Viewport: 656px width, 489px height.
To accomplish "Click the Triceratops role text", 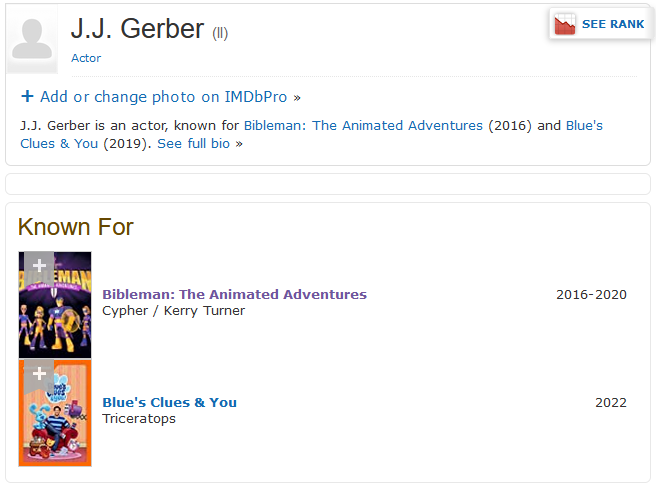I will coord(138,418).
